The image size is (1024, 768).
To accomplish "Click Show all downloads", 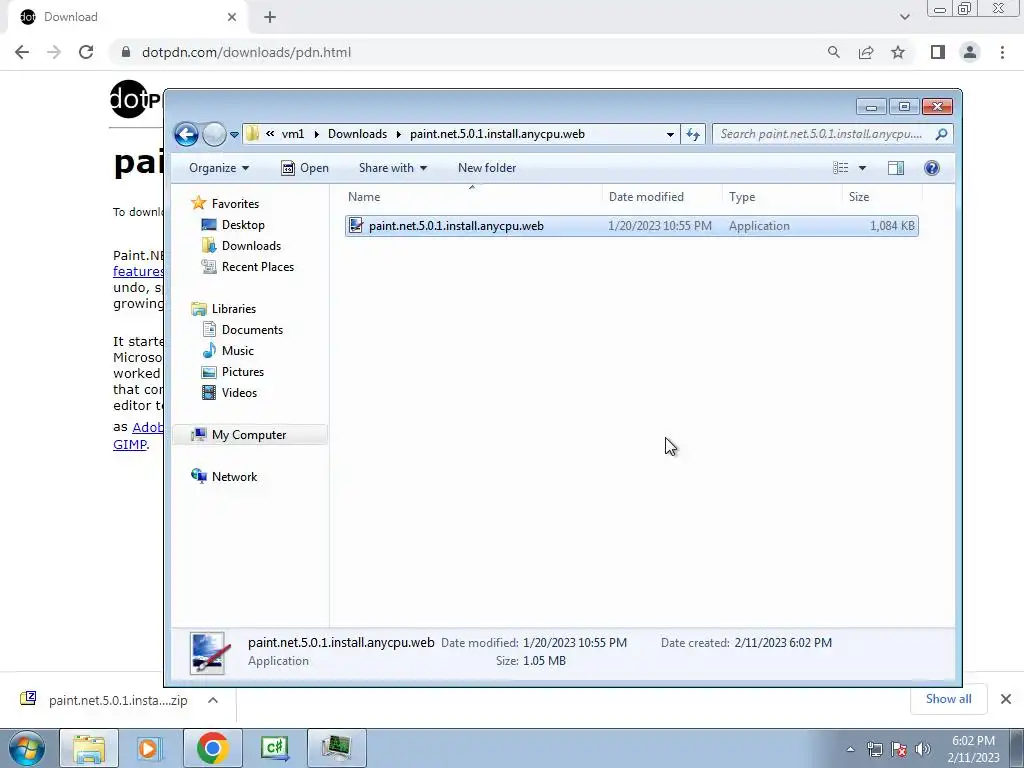I will [x=948, y=699].
